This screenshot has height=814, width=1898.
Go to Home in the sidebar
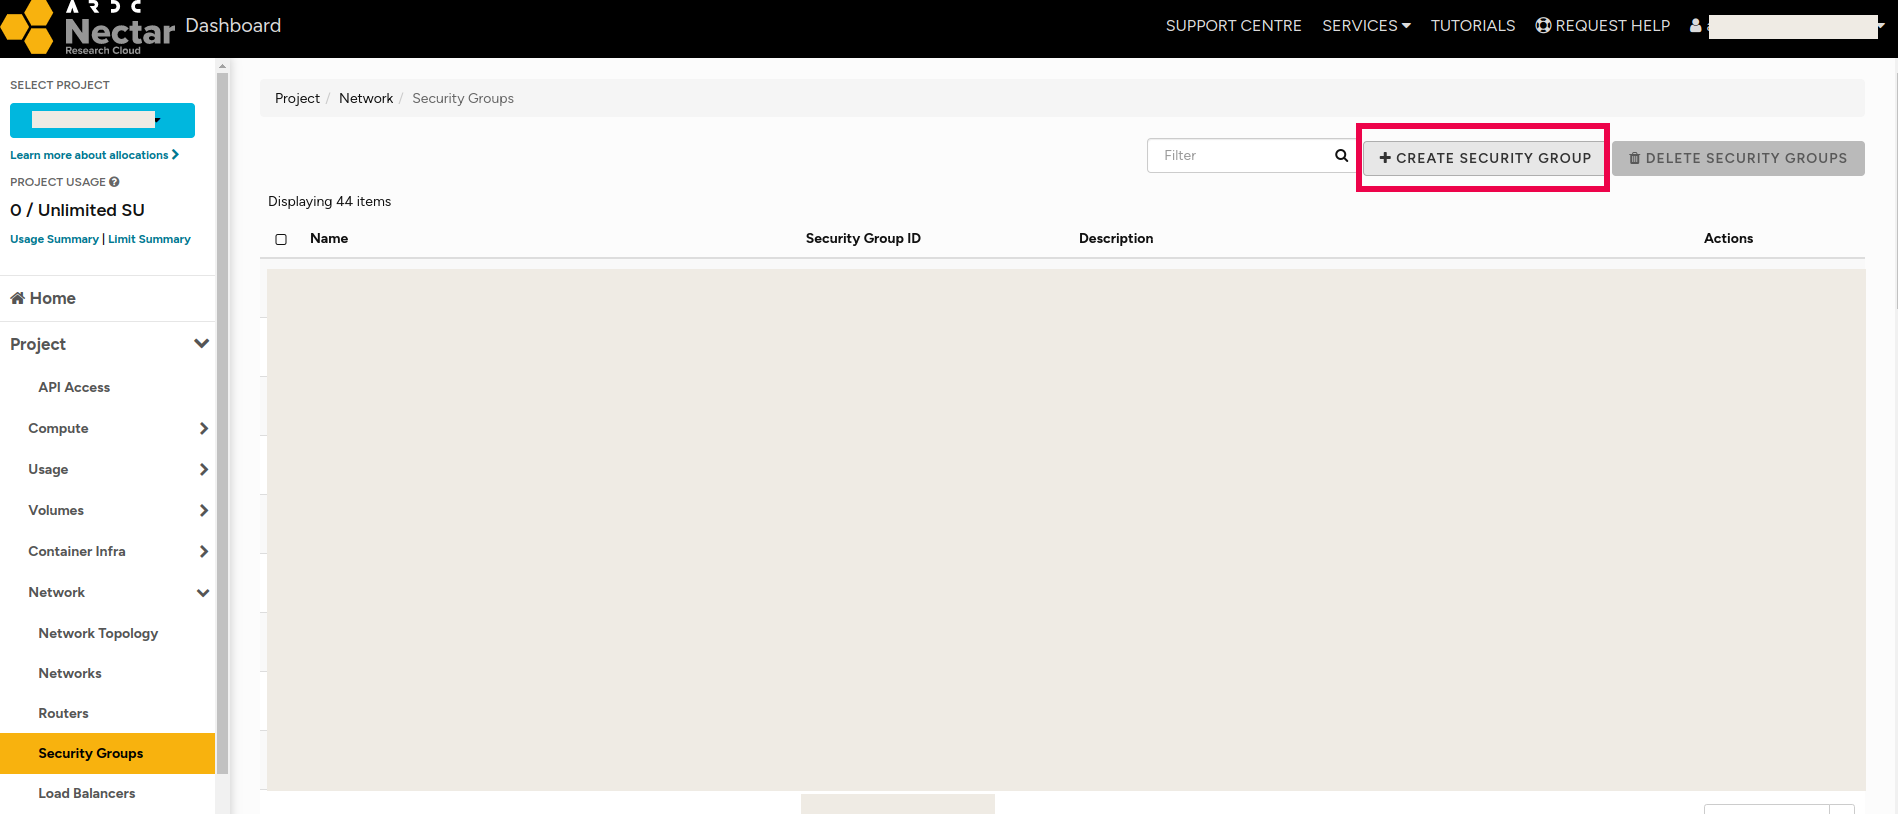(43, 298)
